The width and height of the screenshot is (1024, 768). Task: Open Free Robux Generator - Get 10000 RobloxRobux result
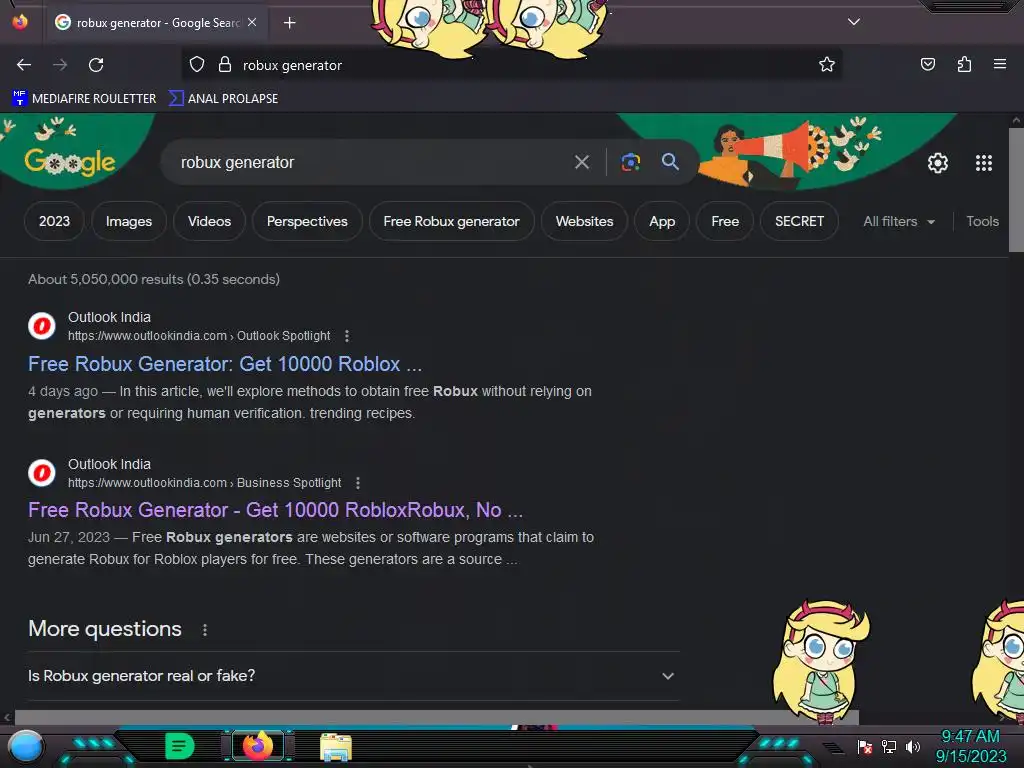tap(276, 509)
